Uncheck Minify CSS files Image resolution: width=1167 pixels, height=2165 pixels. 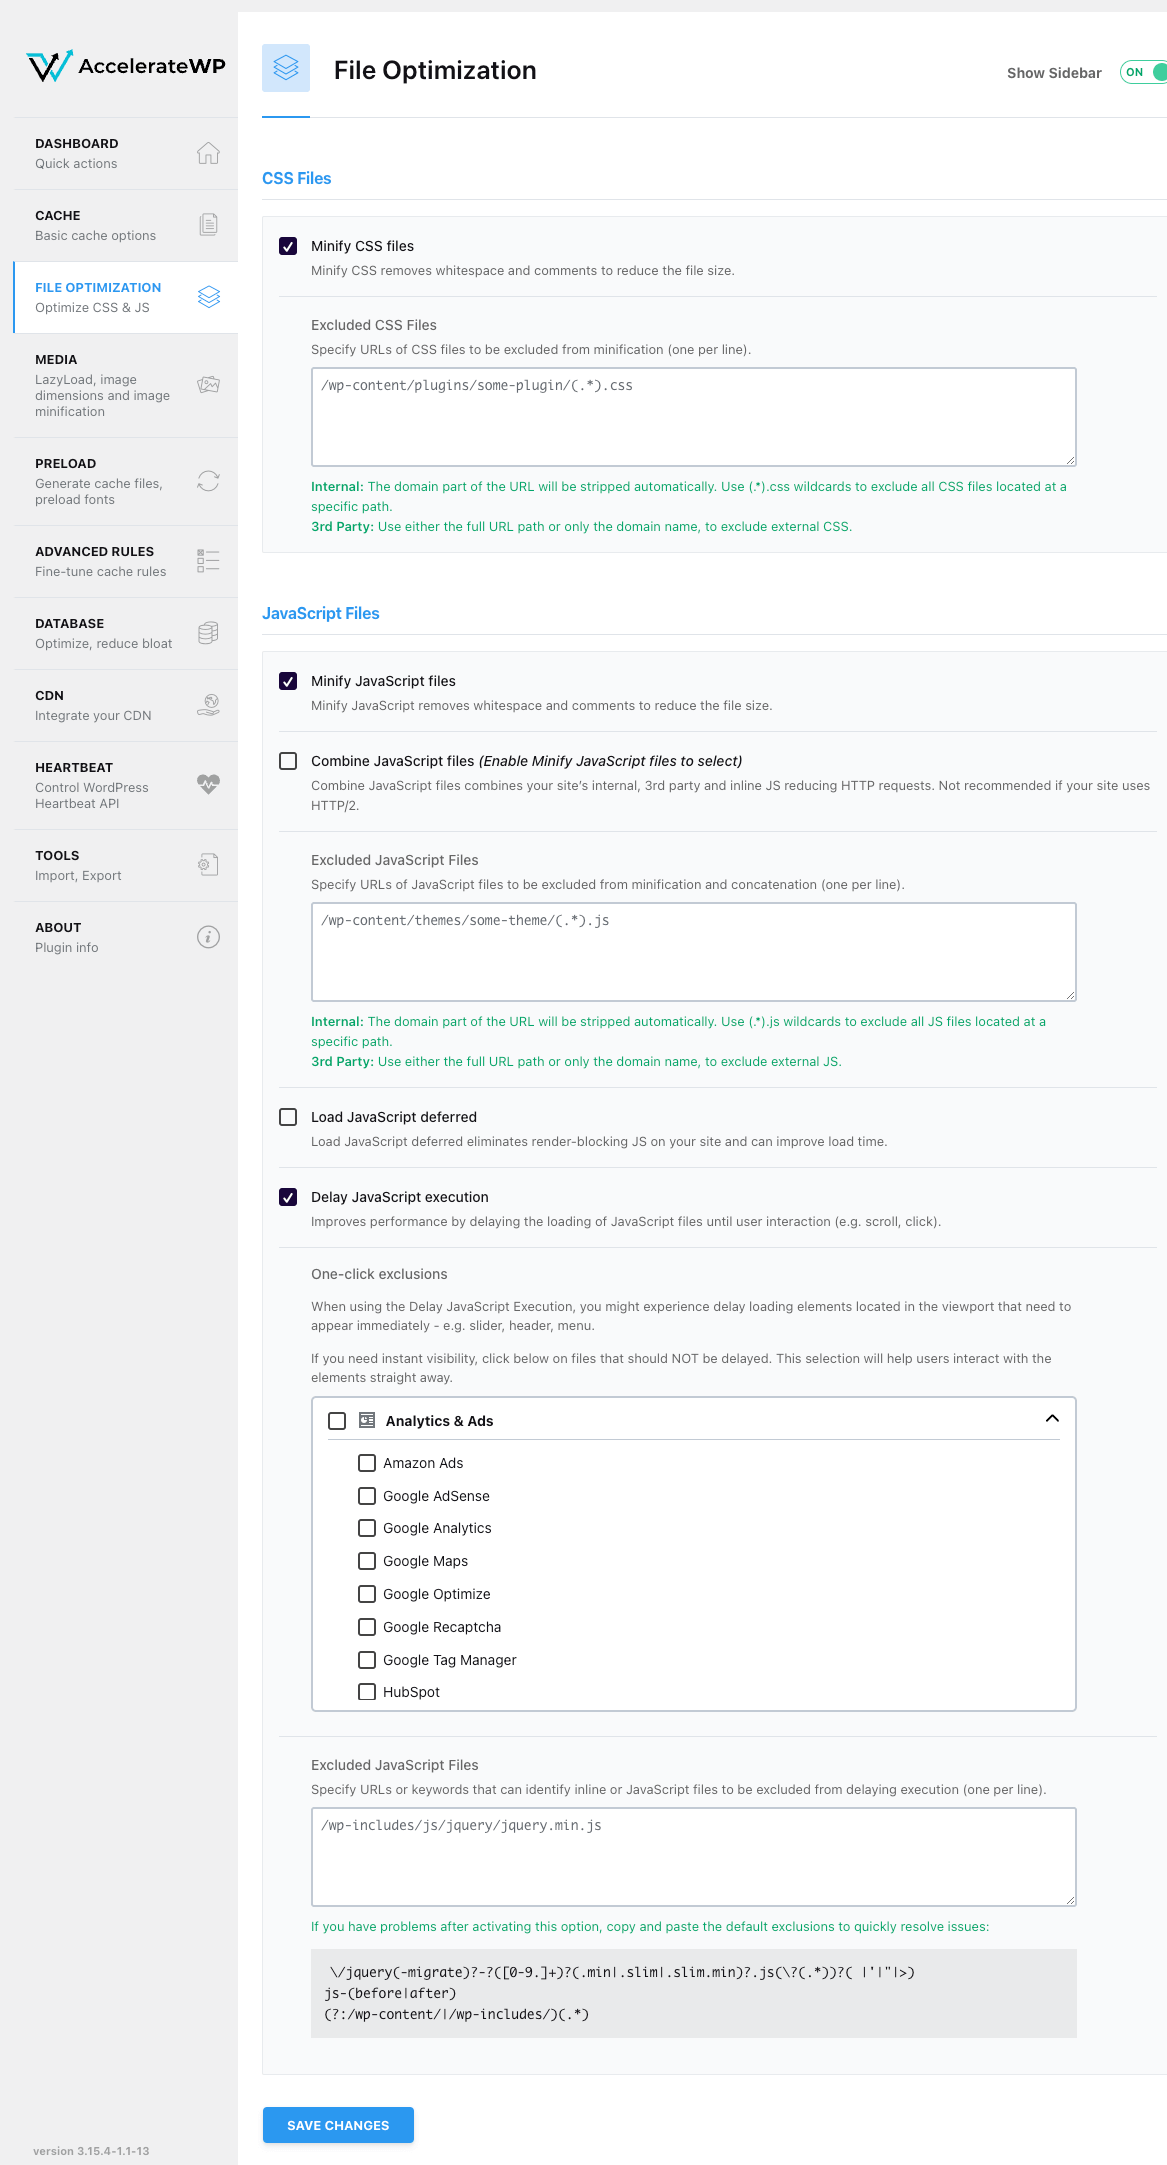click(288, 246)
